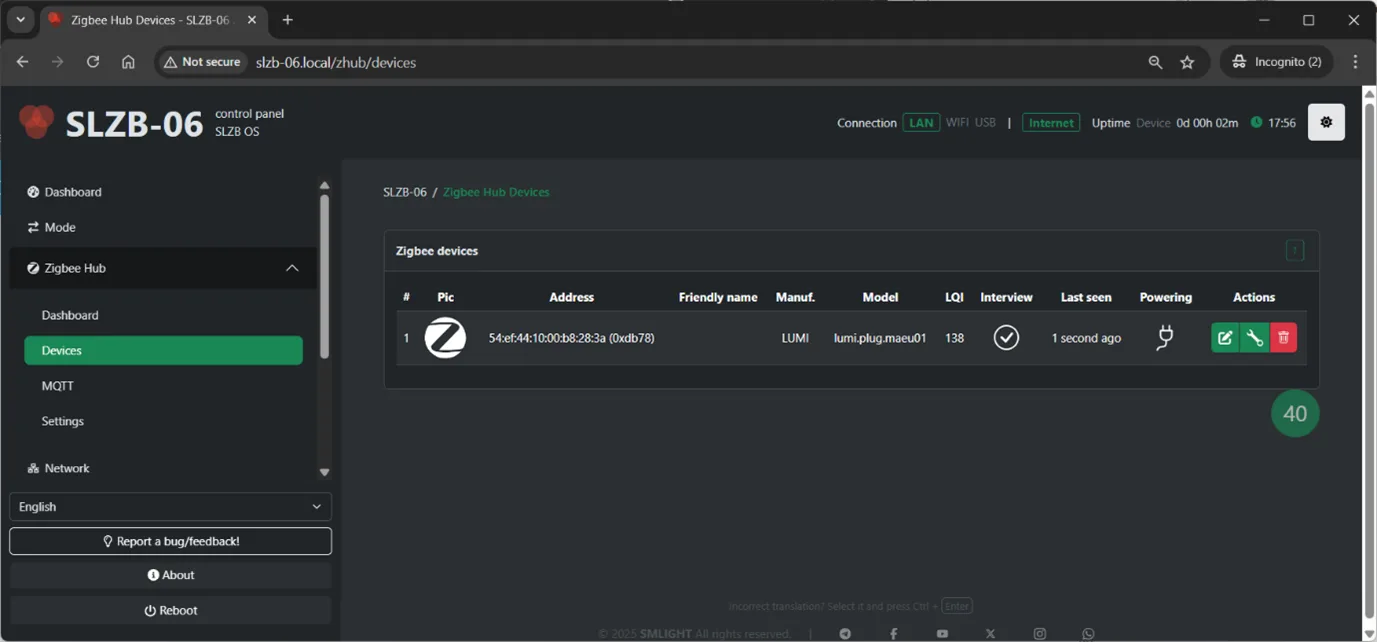Select Mode in the sidebar

pyautogui.click(x=60, y=227)
